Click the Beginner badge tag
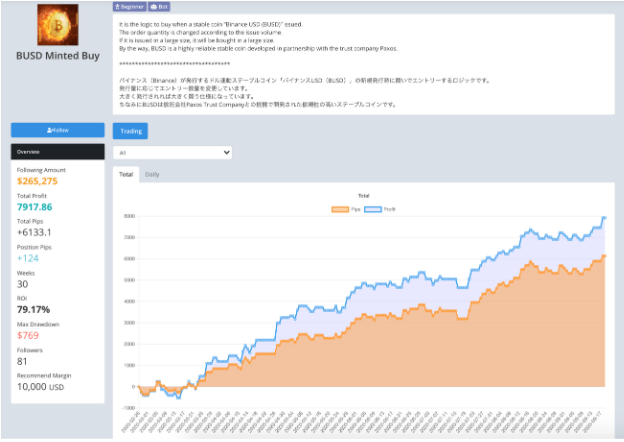This screenshot has height=442, width=624. coord(130,7)
